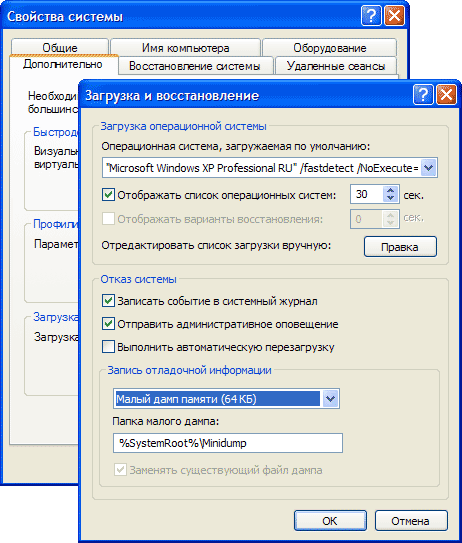
Task: Click the 30 seconds value field
Action: 367,194
